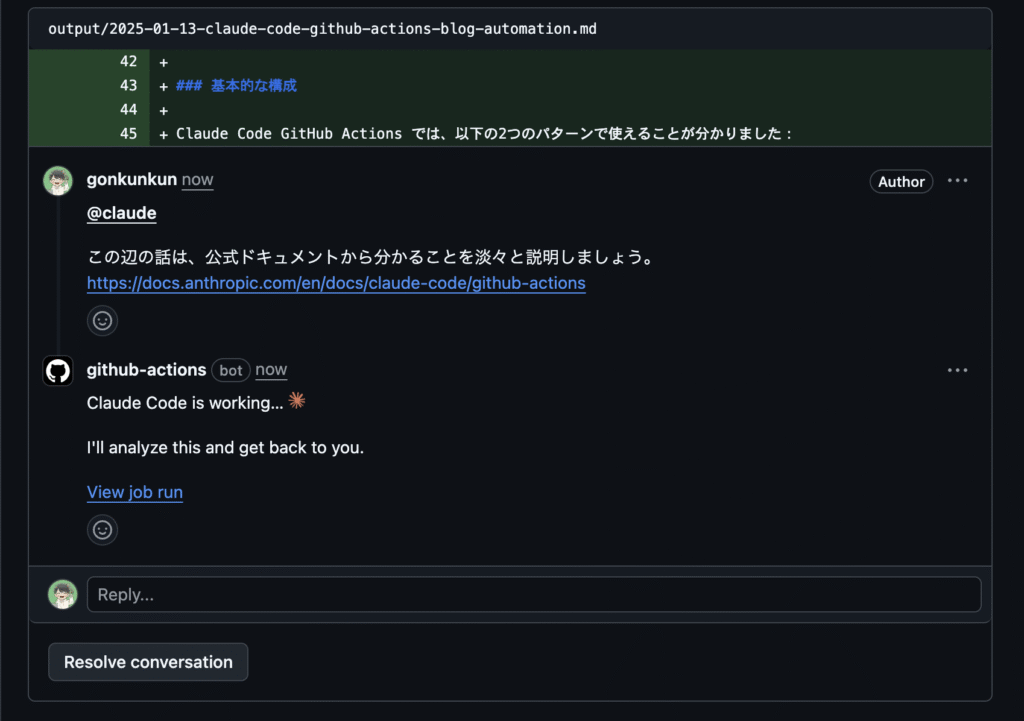Click the Author badge label
The width and height of the screenshot is (1024, 721).
pyautogui.click(x=901, y=182)
